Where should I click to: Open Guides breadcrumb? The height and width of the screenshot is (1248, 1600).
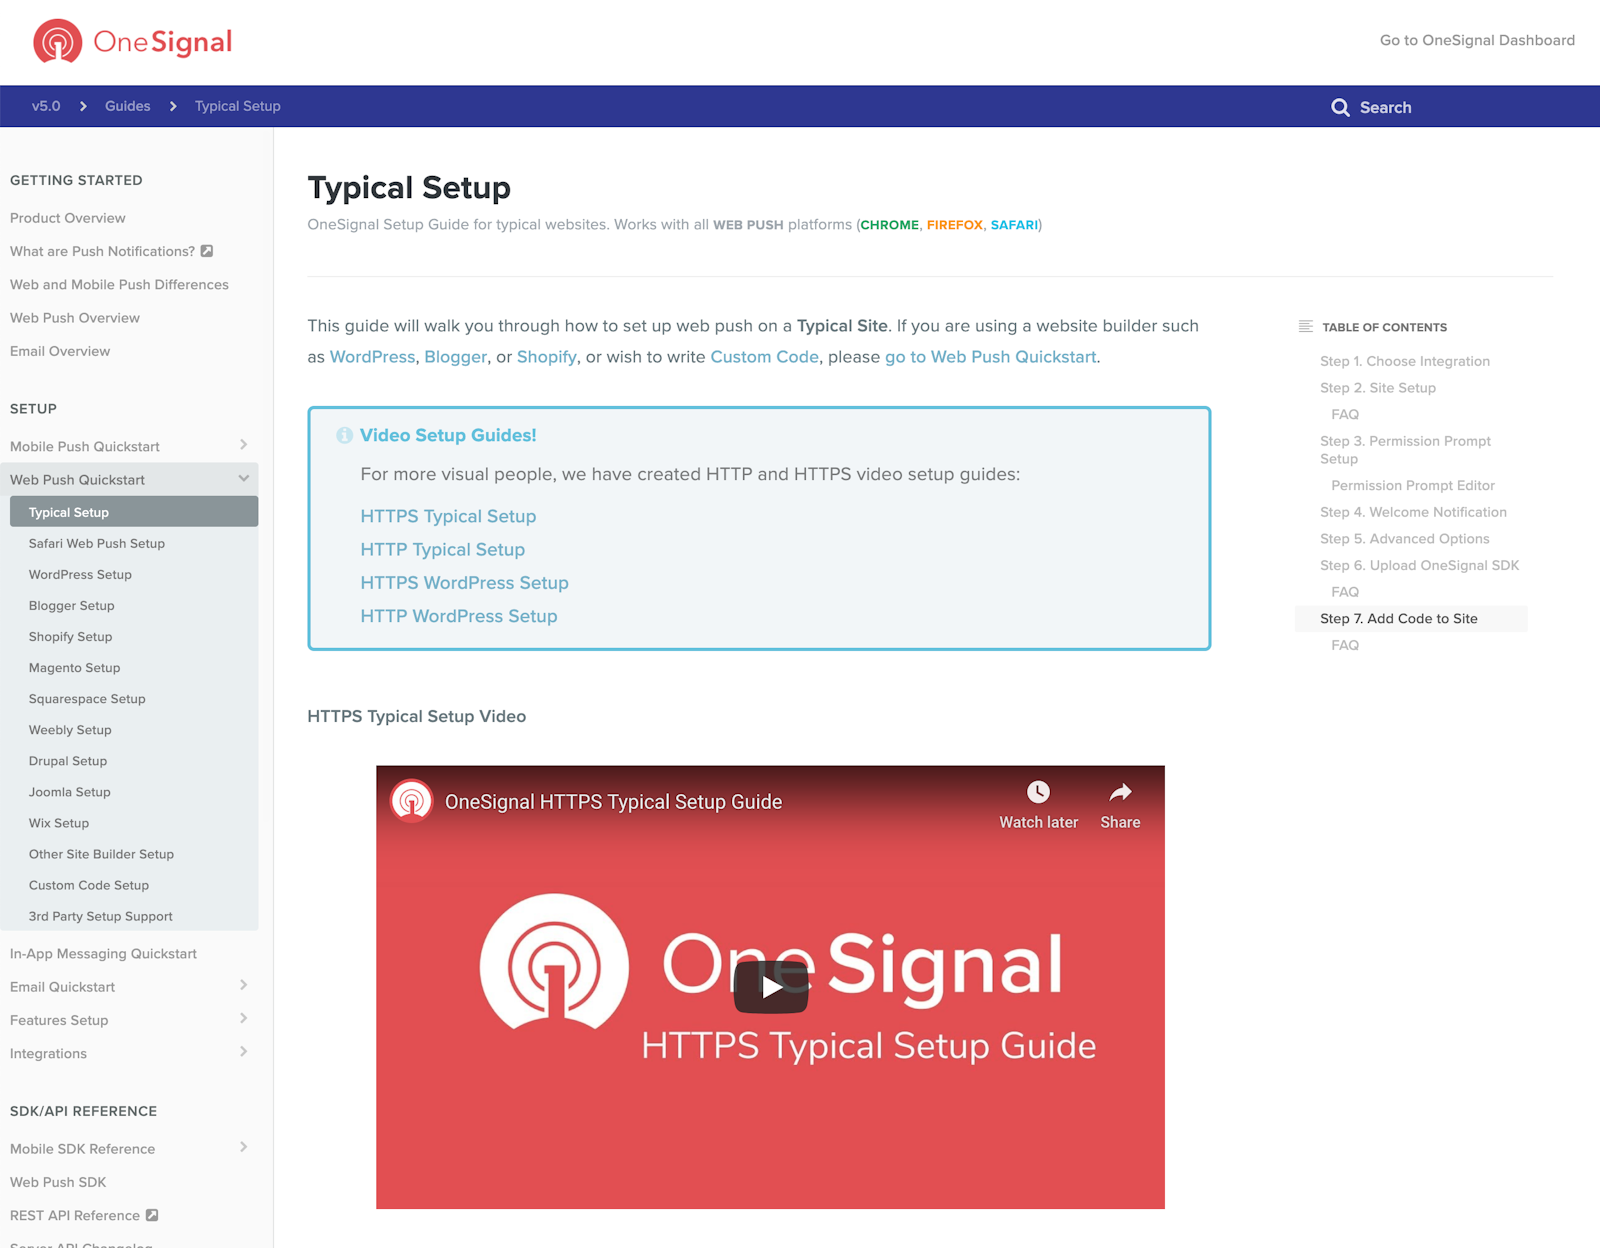click(x=128, y=106)
